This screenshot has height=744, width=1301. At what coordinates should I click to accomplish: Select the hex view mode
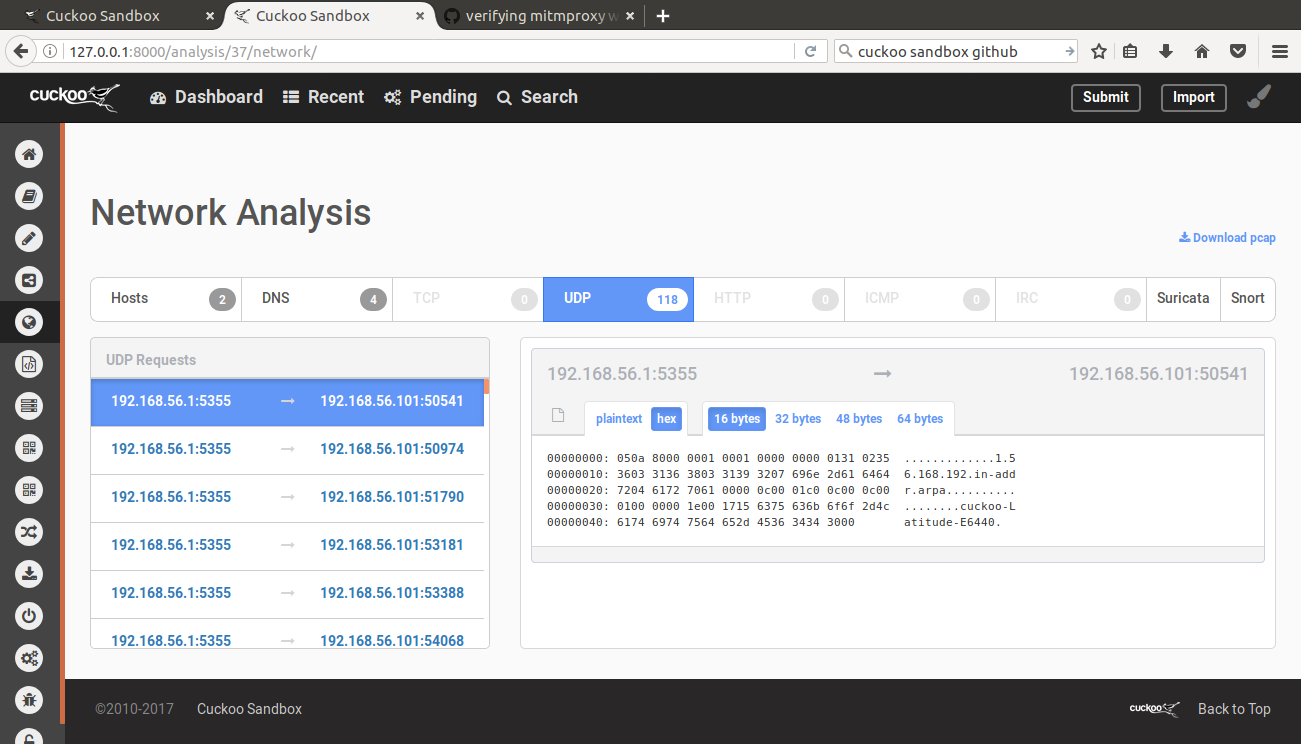pos(666,419)
